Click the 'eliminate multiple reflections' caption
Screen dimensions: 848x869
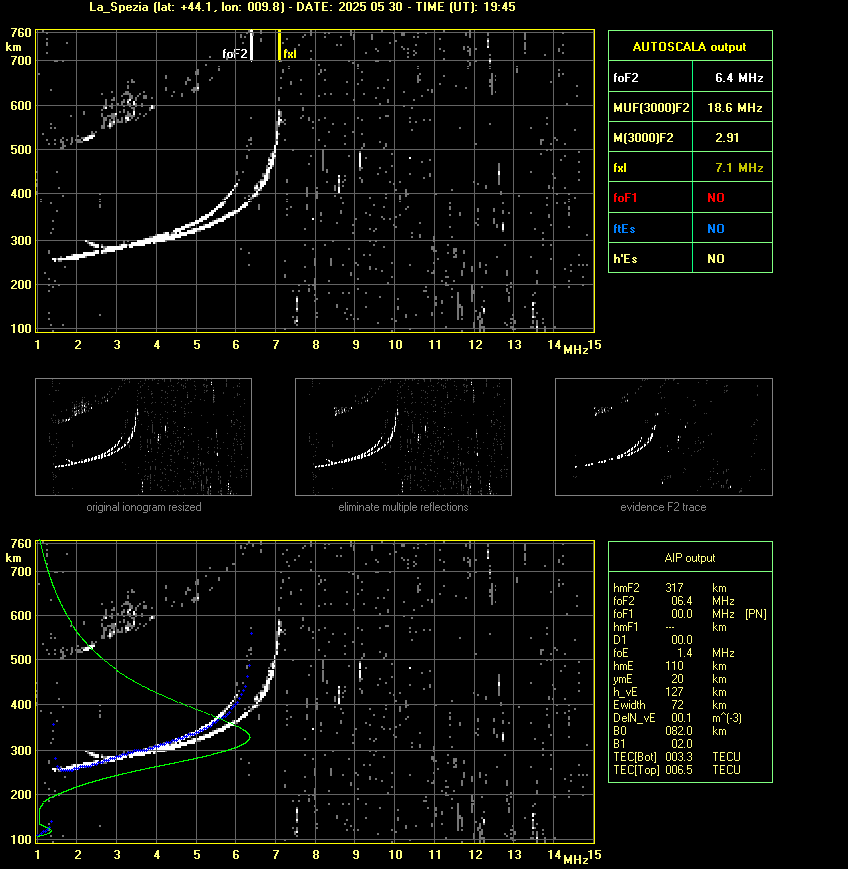click(403, 507)
